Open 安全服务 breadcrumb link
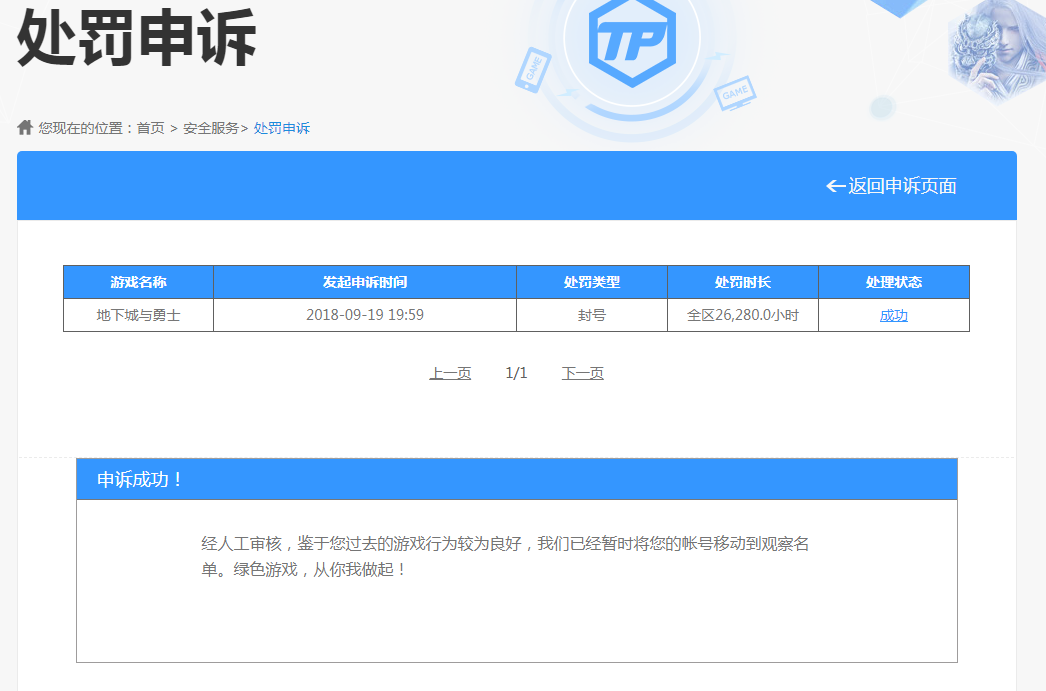Screen dimensions: 1046x691 coord(211,128)
